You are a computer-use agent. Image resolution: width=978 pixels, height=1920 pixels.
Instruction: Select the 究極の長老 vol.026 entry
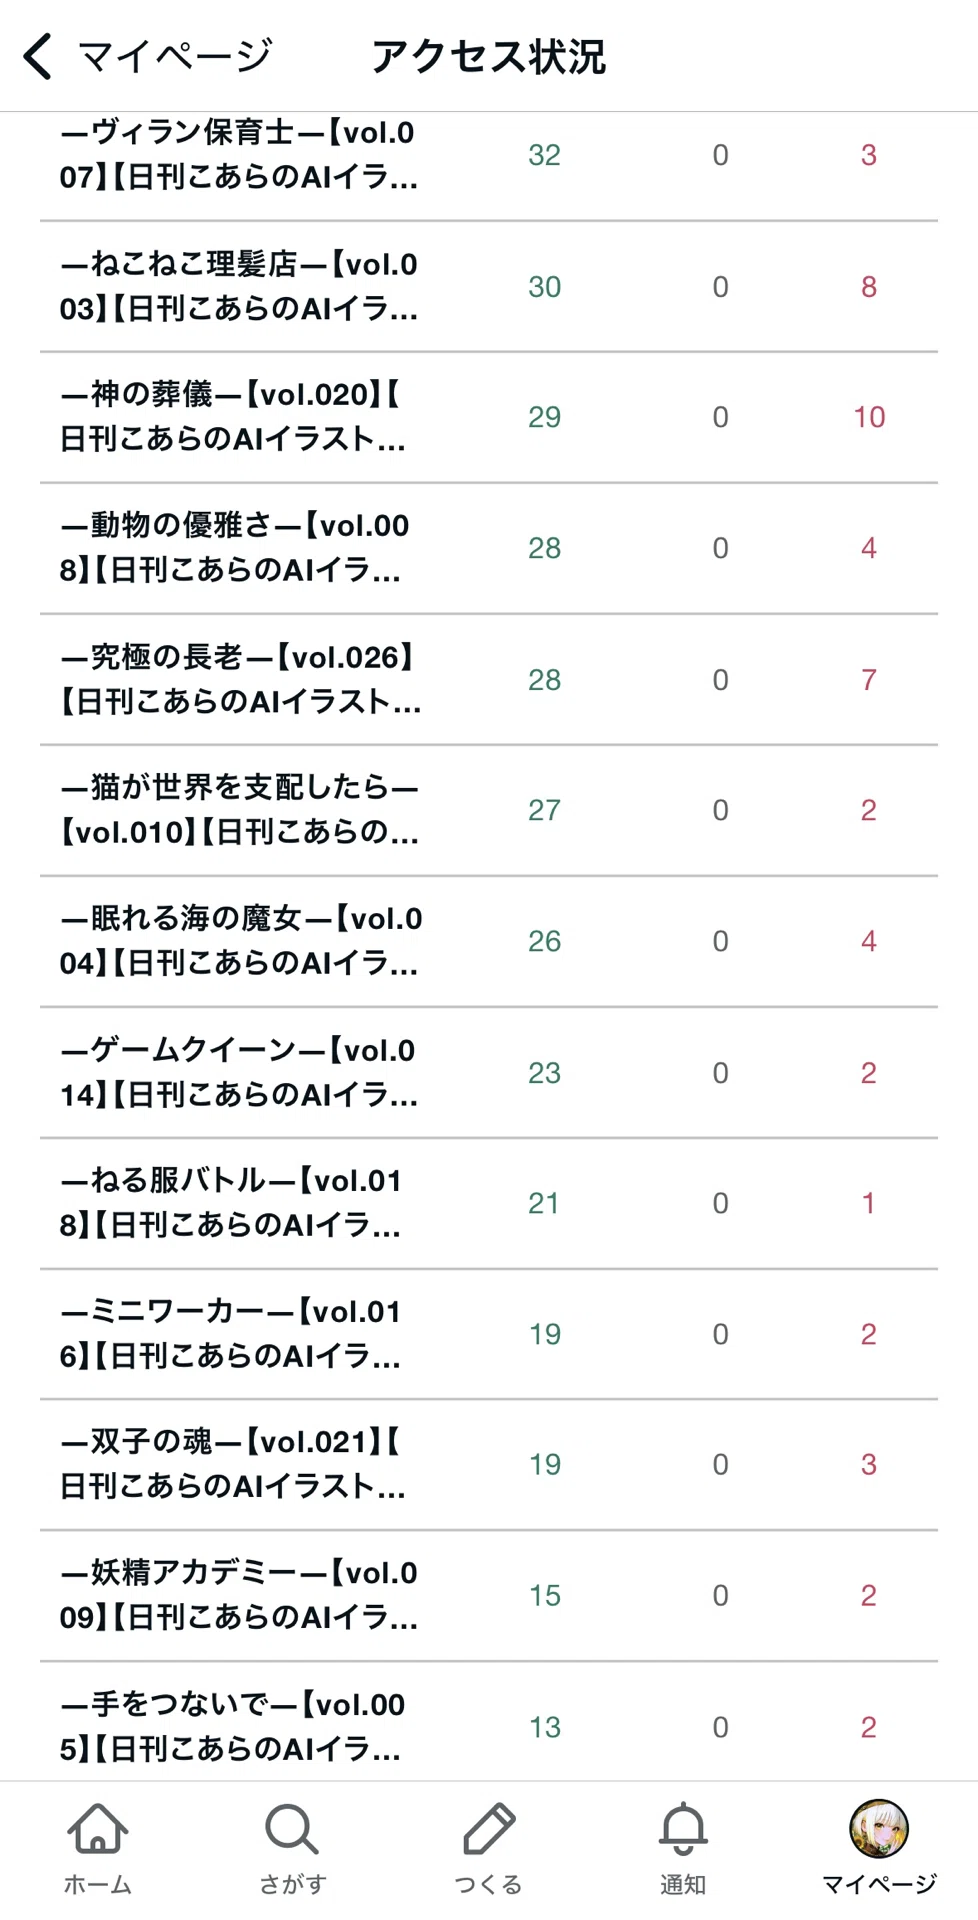tap(489, 680)
